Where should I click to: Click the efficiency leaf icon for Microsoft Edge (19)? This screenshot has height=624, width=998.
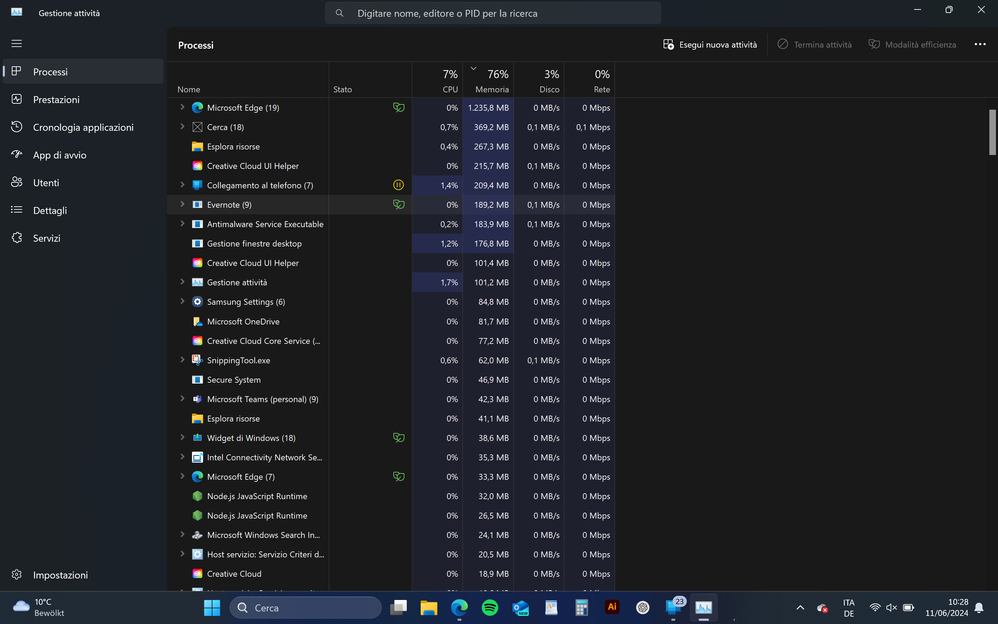point(398,108)
